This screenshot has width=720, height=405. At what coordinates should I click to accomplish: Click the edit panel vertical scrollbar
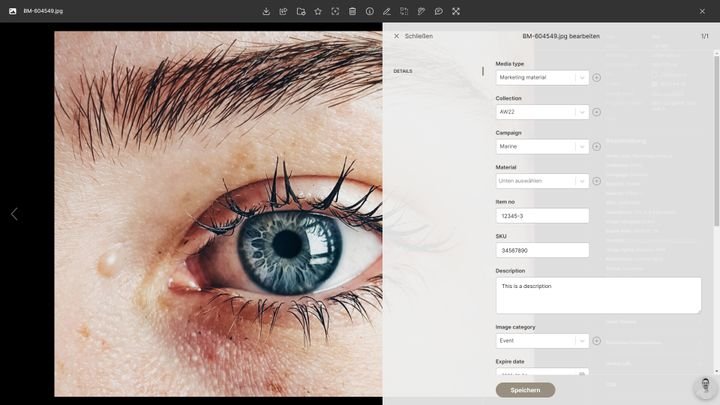pyautogui.click(x=716, y=139)
